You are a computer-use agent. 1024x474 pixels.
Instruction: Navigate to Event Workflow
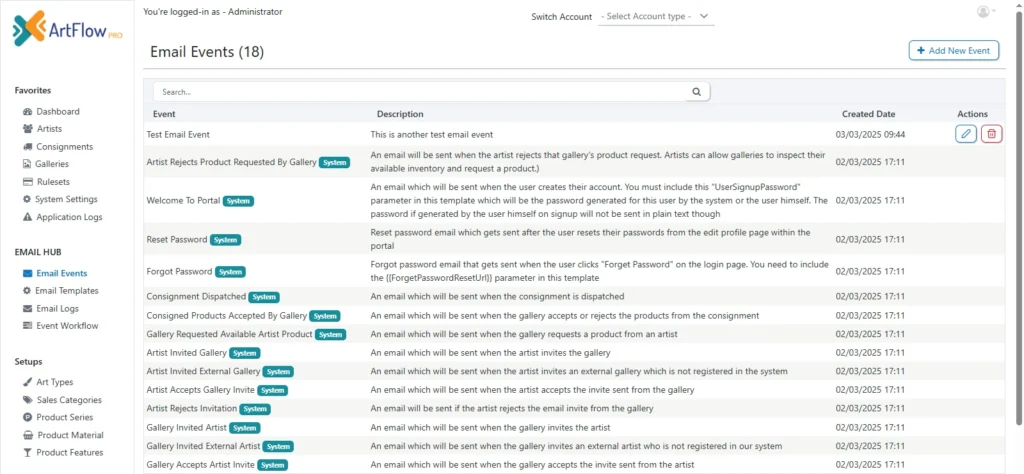point(67,326)
